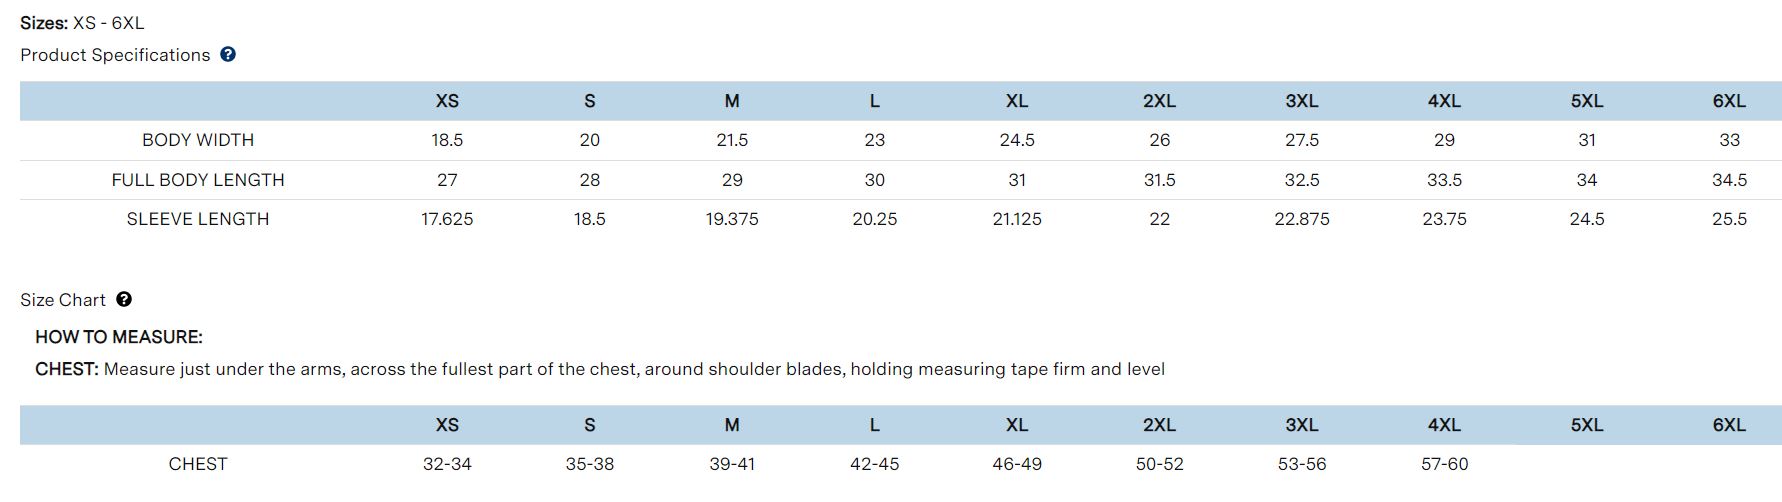This screenshot has width=1782, height=502.
Task: Click the Size Chart help icon
Action: [x=124, y=299]
